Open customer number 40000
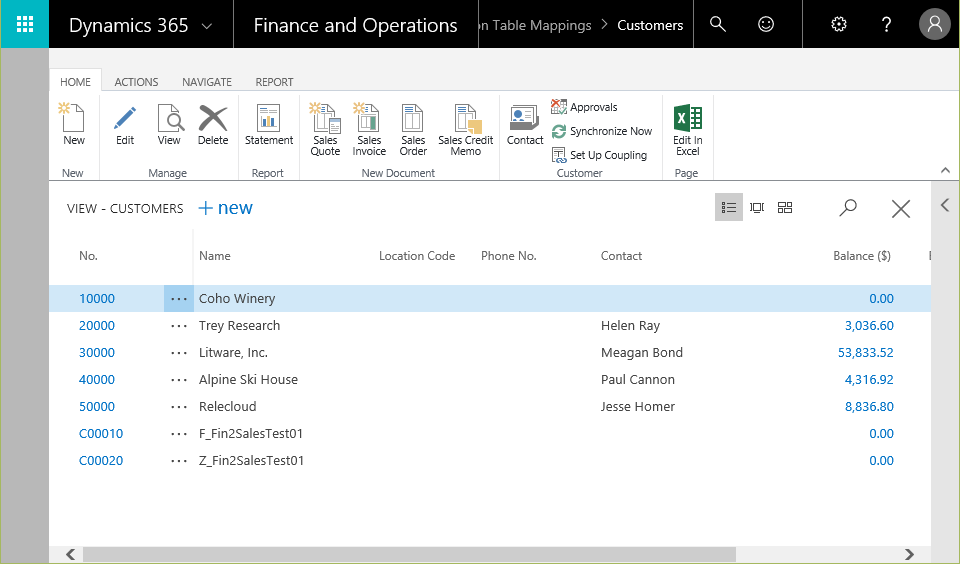 pos(97,380)
